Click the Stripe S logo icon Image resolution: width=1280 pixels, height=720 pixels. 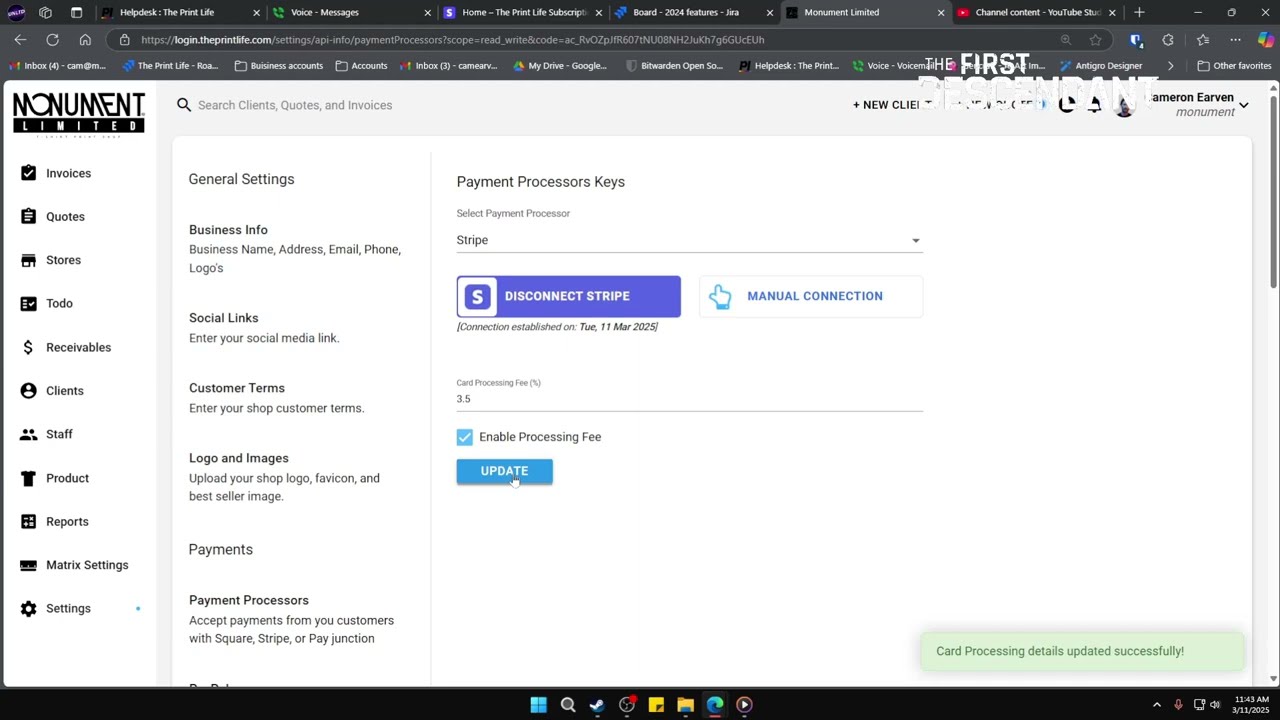pyautogui.click(x=478, y=296)
